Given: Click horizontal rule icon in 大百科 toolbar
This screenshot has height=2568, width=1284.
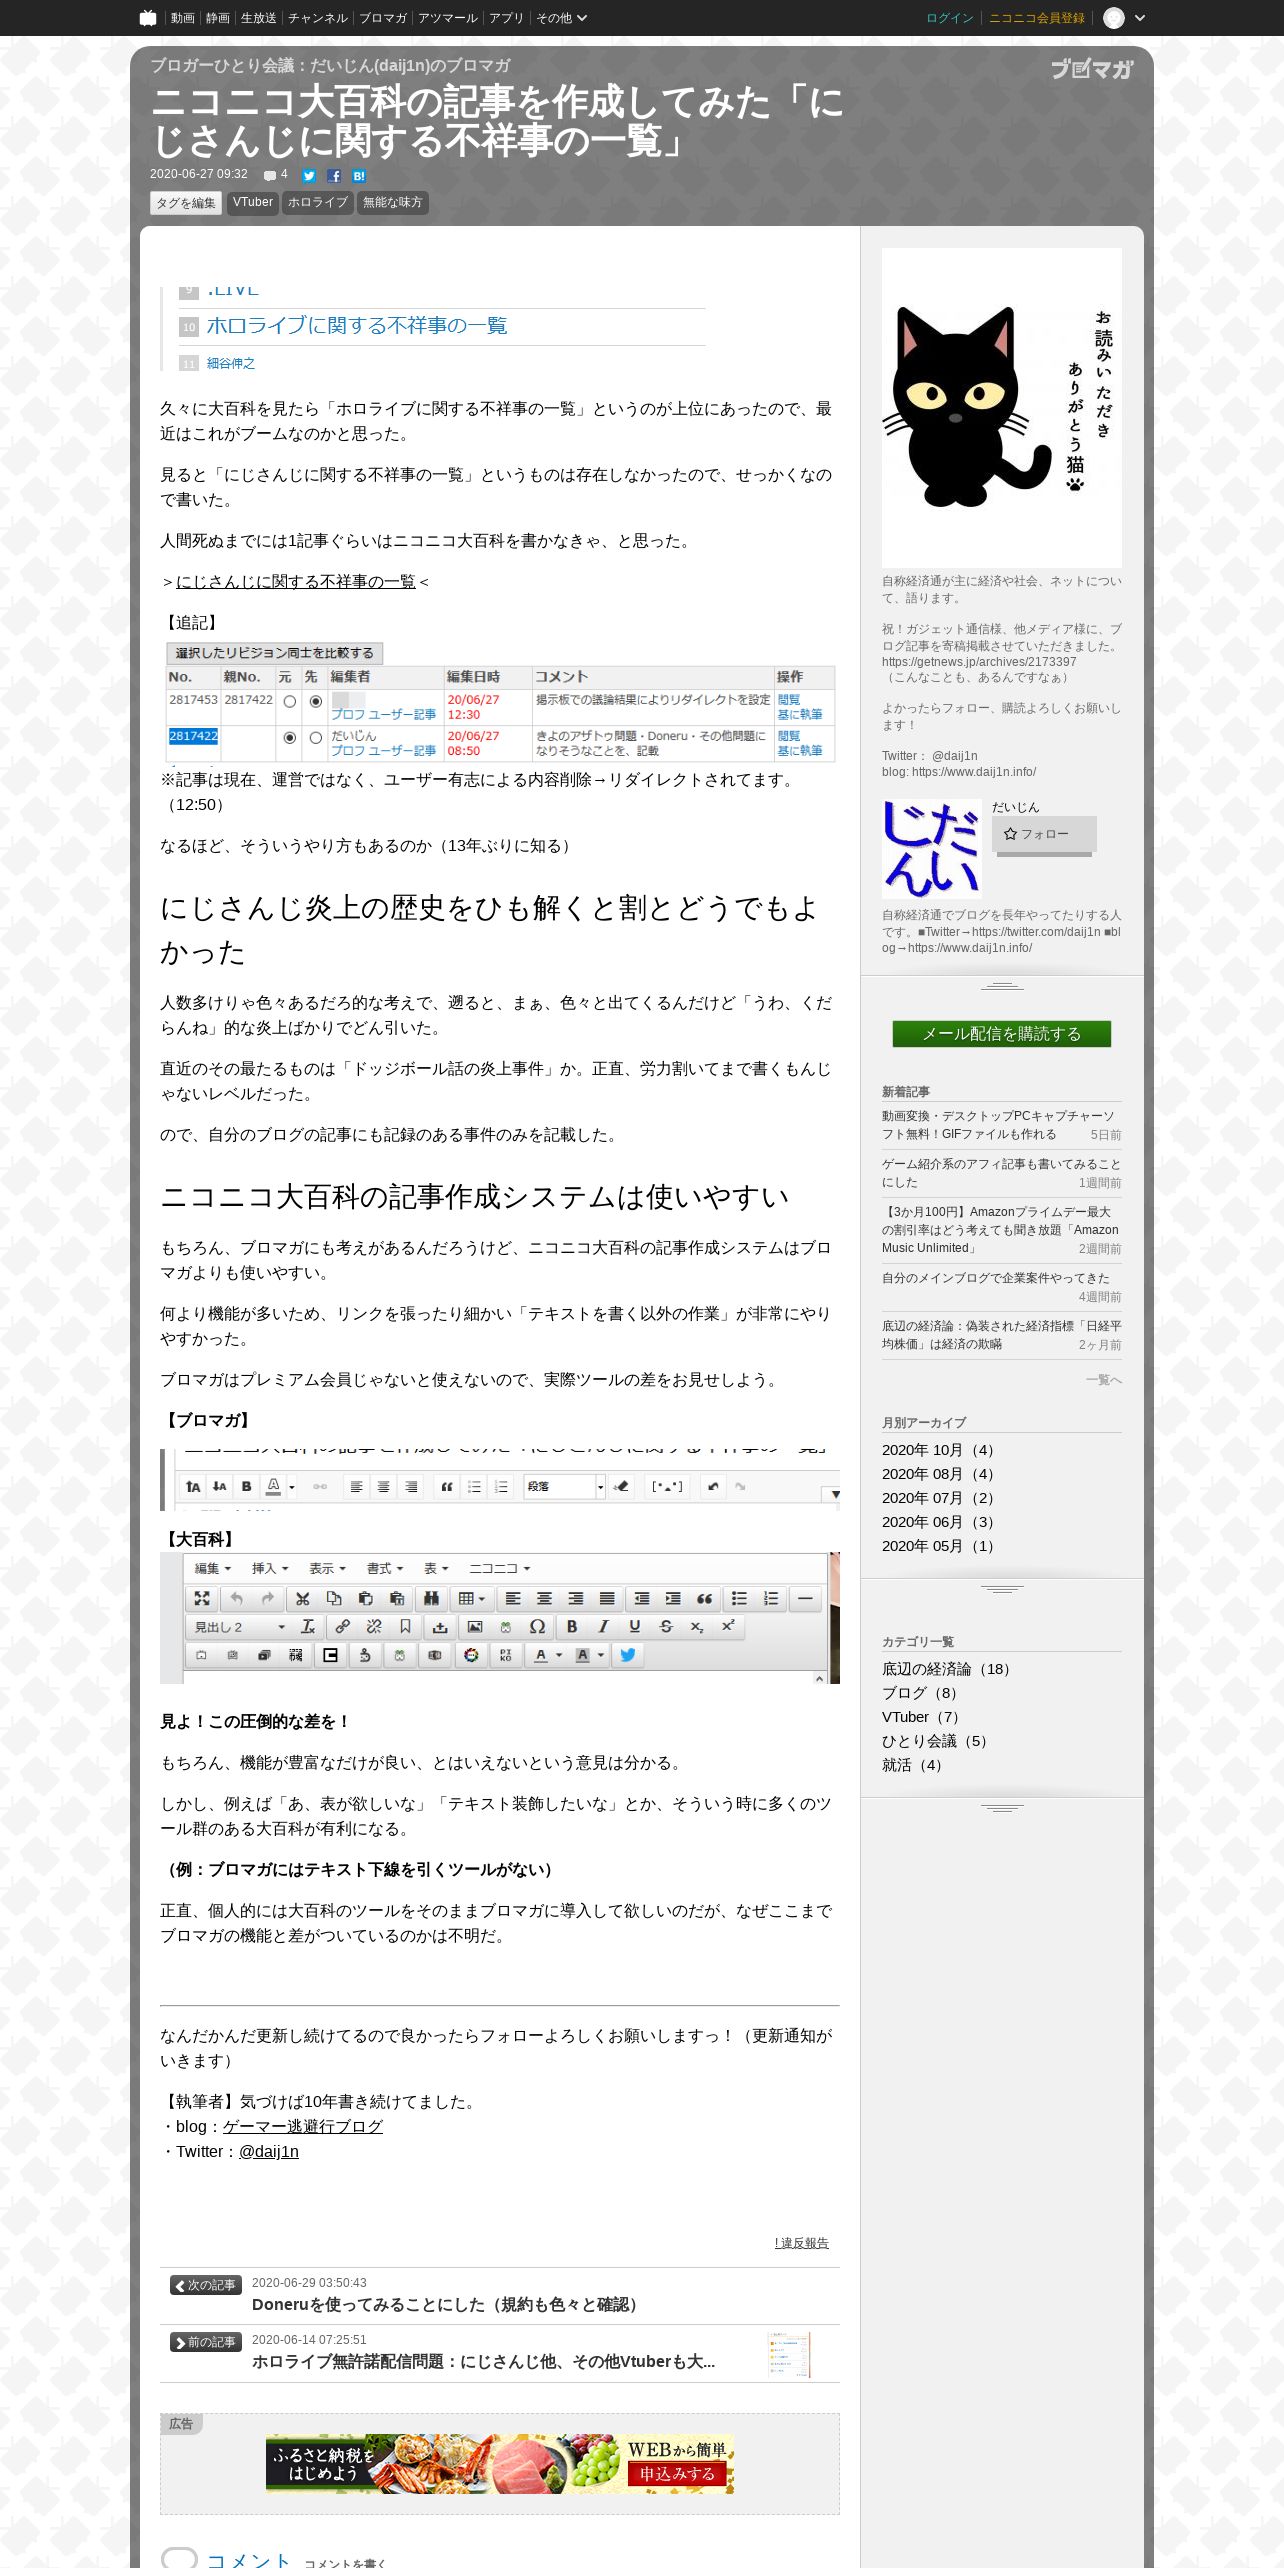Looking at the screenshot, I should pos(805,1598).
